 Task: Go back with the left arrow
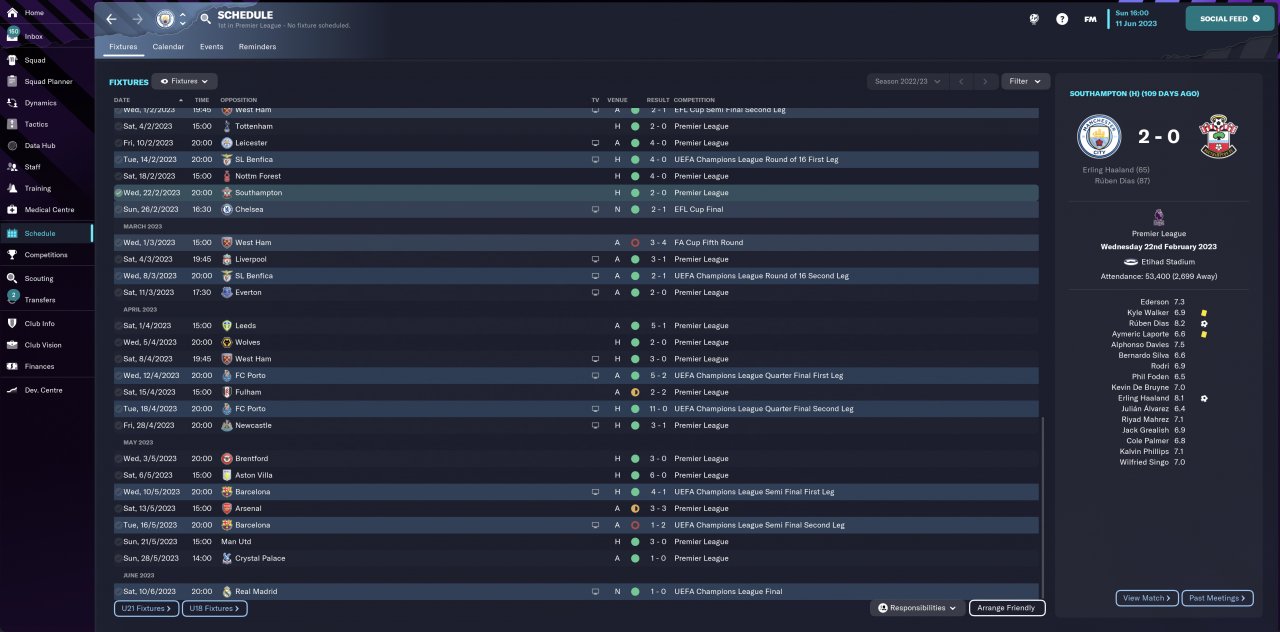pyautogui.click(x=111, y=19)
